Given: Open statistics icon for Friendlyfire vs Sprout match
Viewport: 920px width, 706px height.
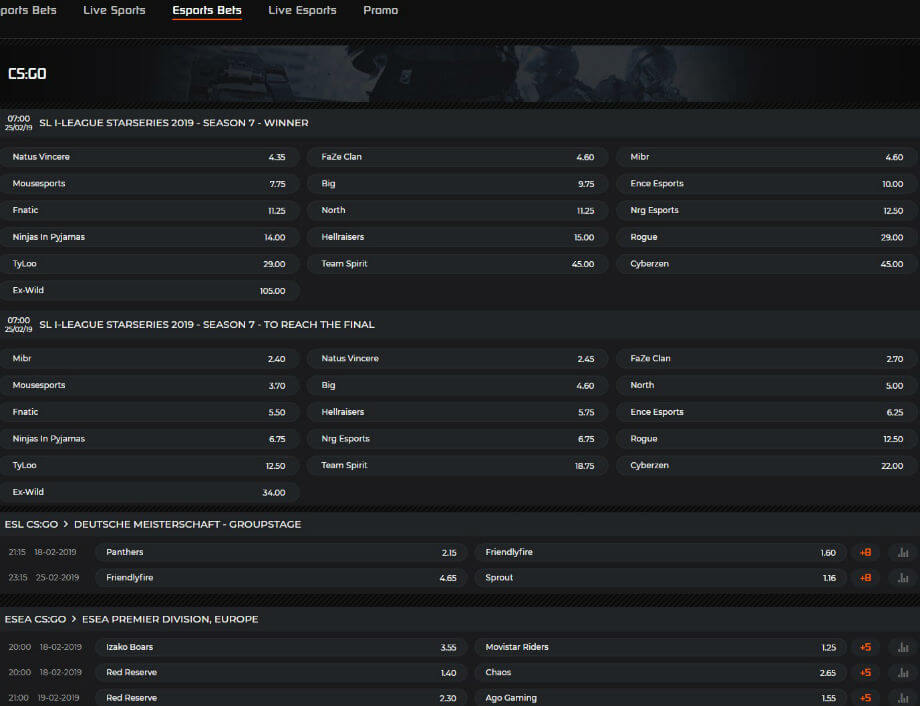Looking at the screenshot, I should (903, 578).
